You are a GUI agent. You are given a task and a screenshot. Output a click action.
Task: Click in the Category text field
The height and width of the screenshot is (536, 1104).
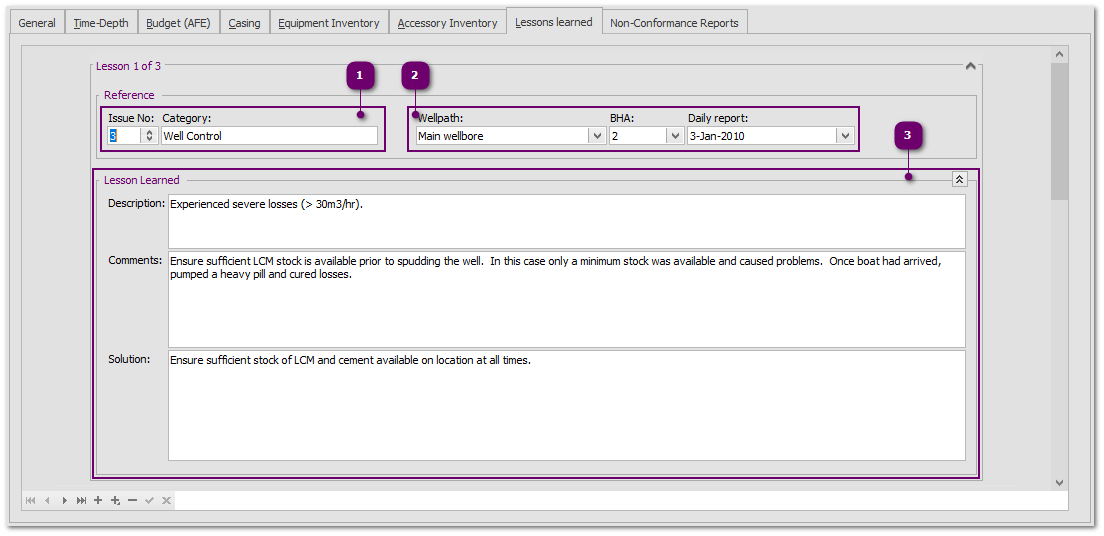(269, 136)
